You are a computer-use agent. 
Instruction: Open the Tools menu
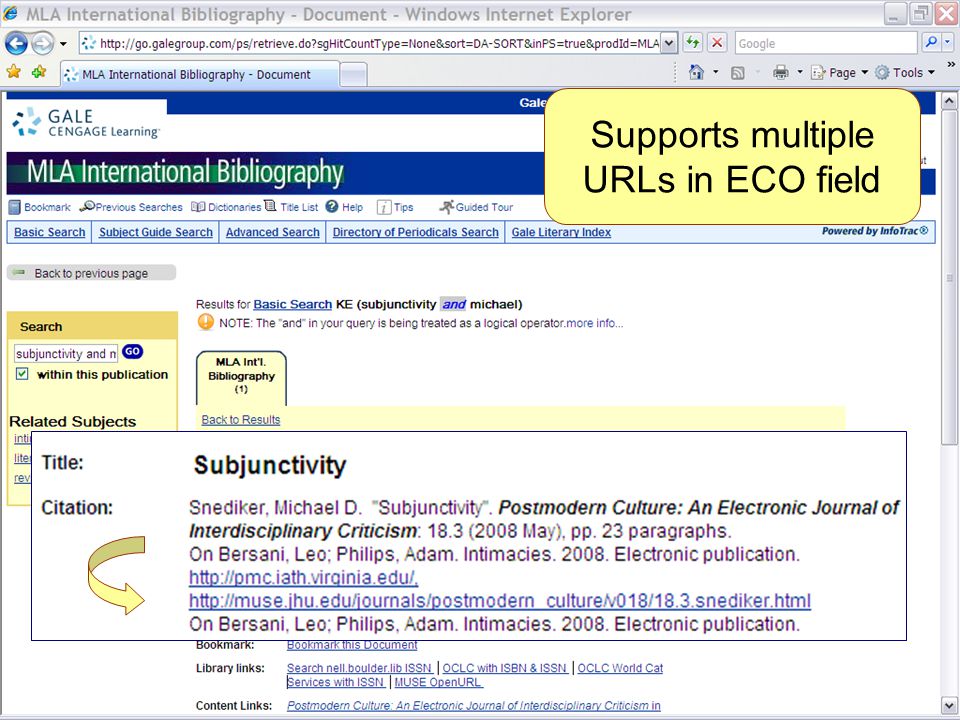pyautogui.click(x=905, y=73)
